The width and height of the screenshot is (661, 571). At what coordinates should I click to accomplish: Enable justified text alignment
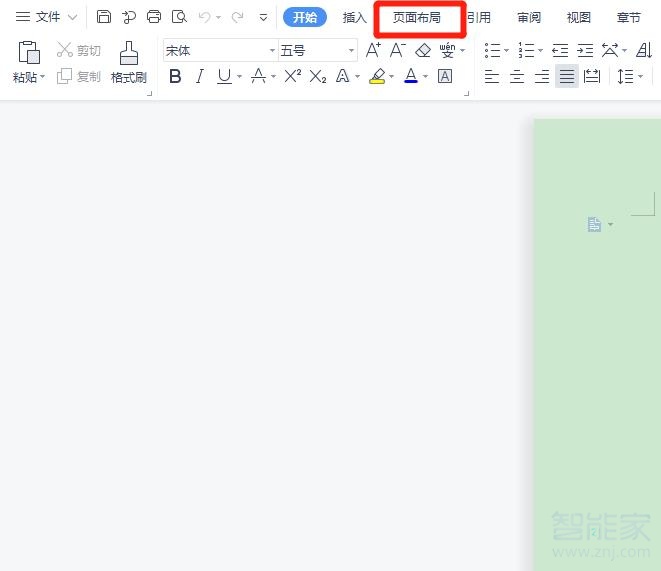567,76
